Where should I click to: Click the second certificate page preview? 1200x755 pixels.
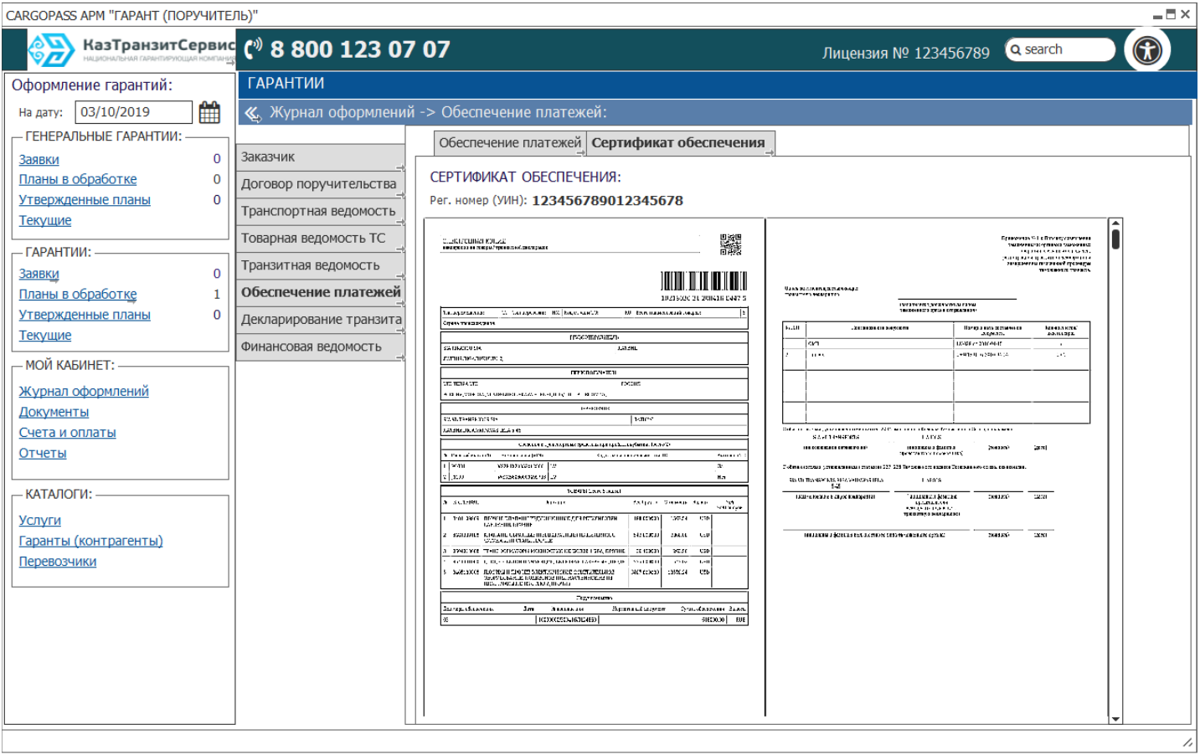(937, 467)
